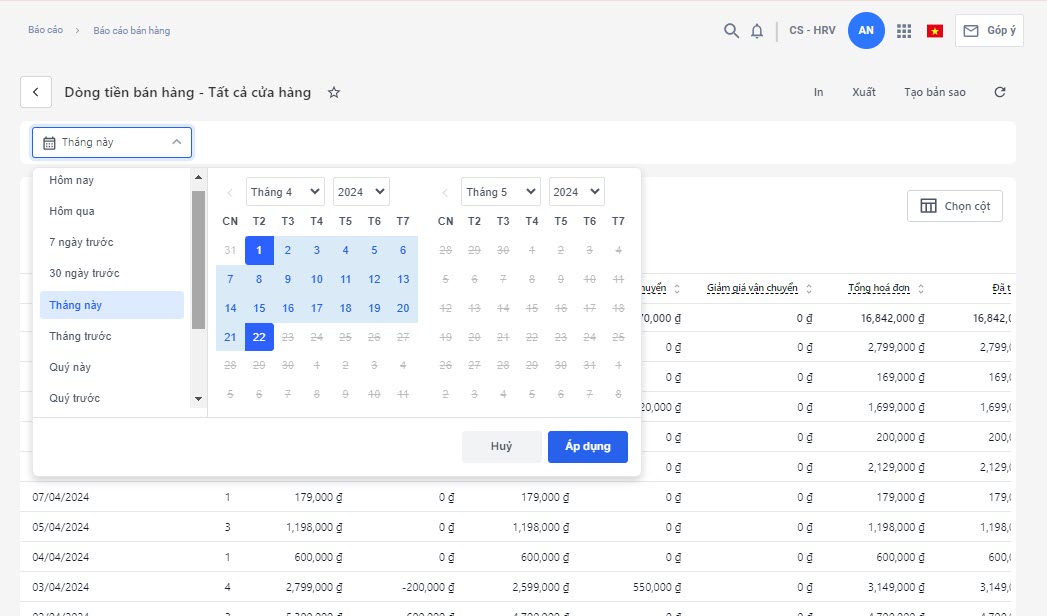Image resolution: width=1047 pixels, height=616 pixels.
Task: Click the preset list scrollbar
Action: pos(198,260)
